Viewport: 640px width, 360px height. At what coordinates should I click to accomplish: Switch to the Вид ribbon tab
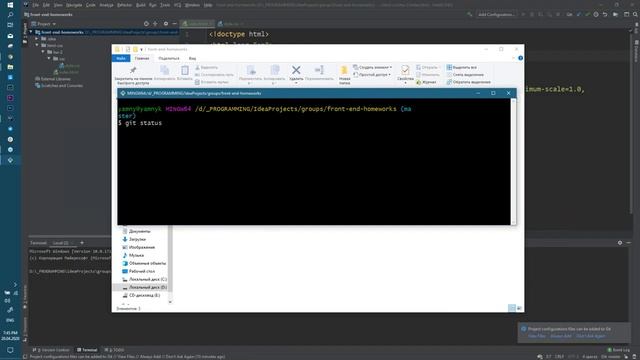tap(192, 58)
